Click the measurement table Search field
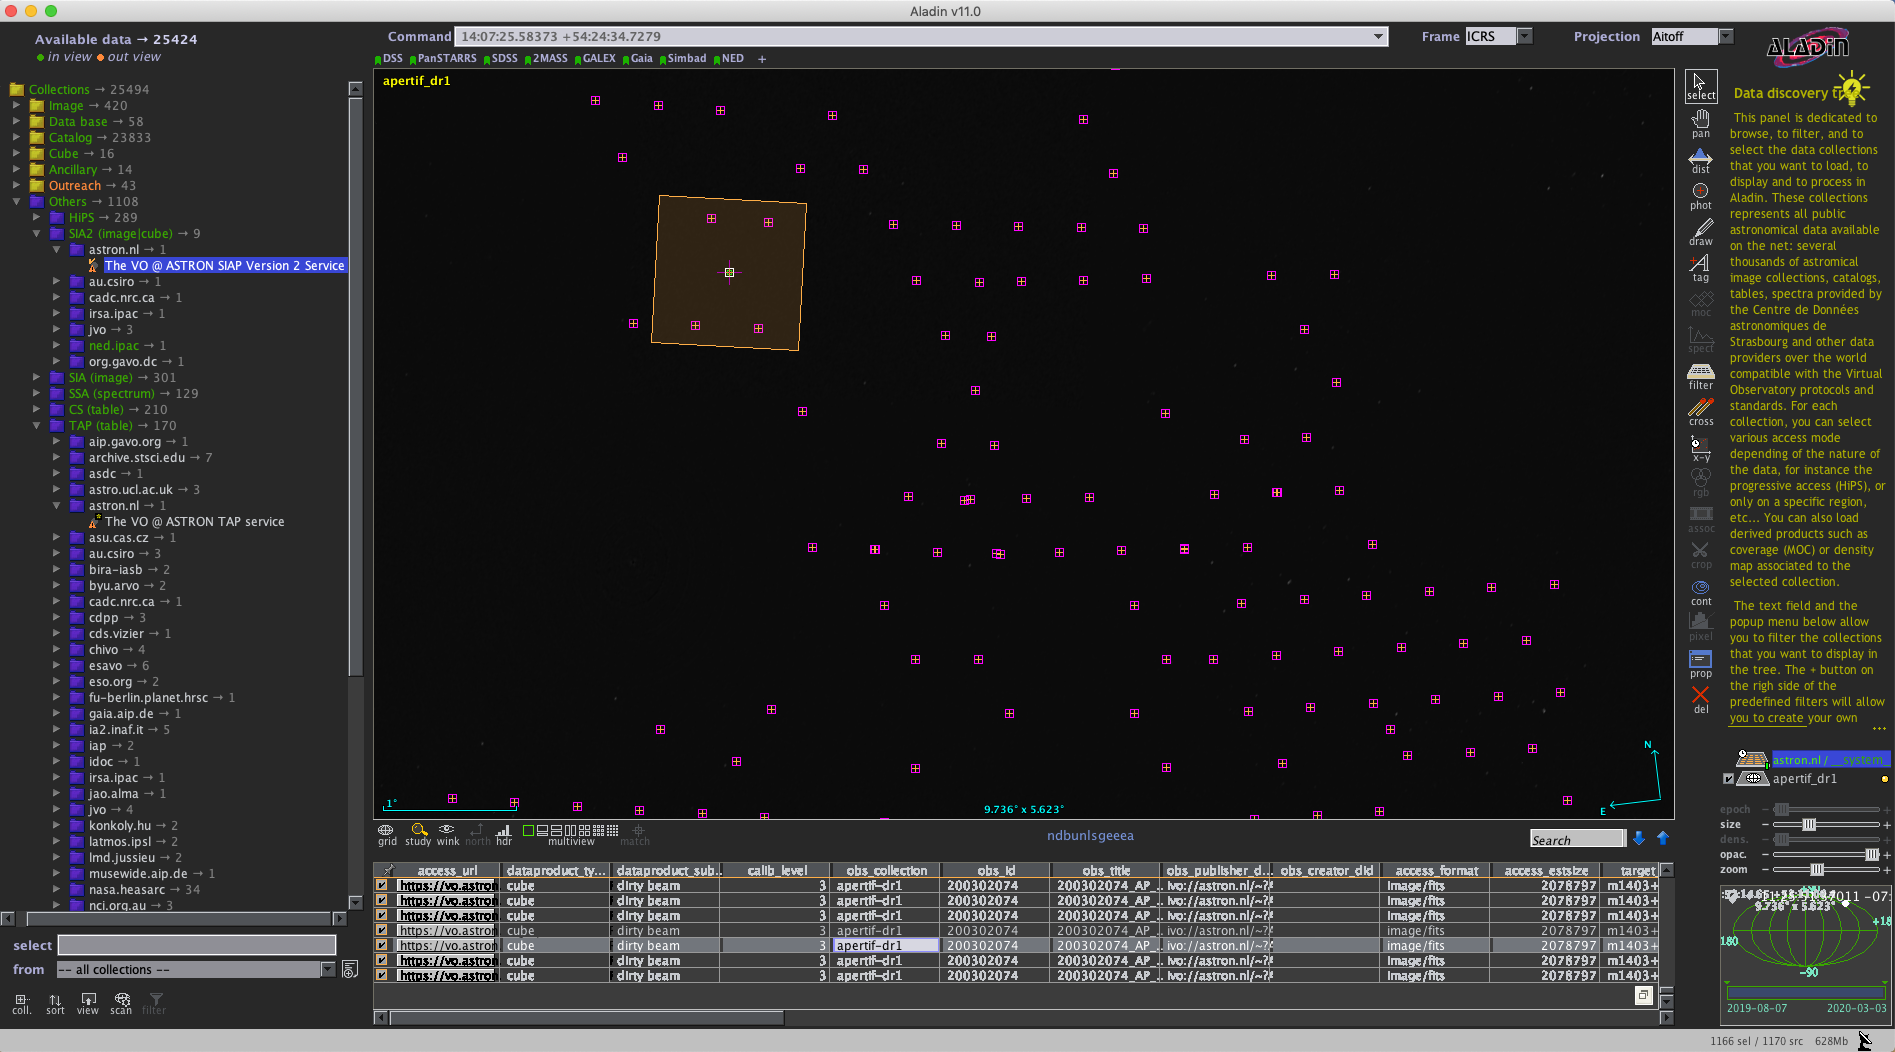 click(1577, 839)
